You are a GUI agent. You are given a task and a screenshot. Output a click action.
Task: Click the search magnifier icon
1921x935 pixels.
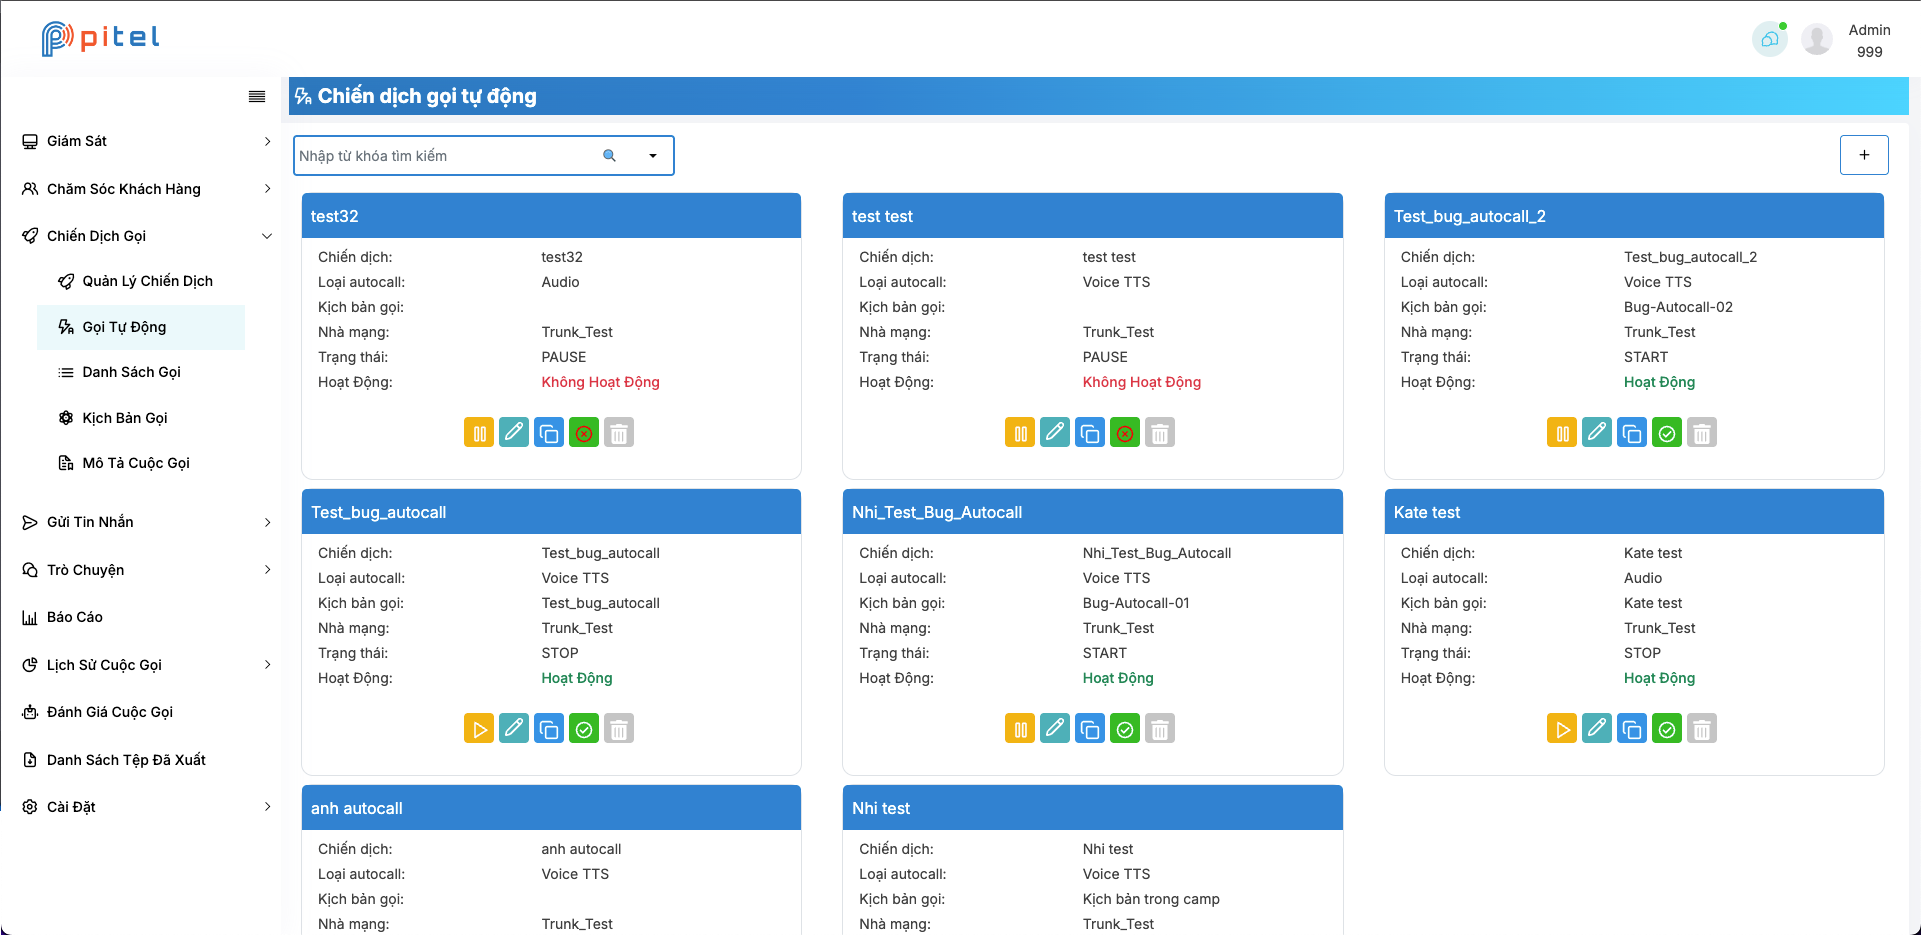point(609,156)
